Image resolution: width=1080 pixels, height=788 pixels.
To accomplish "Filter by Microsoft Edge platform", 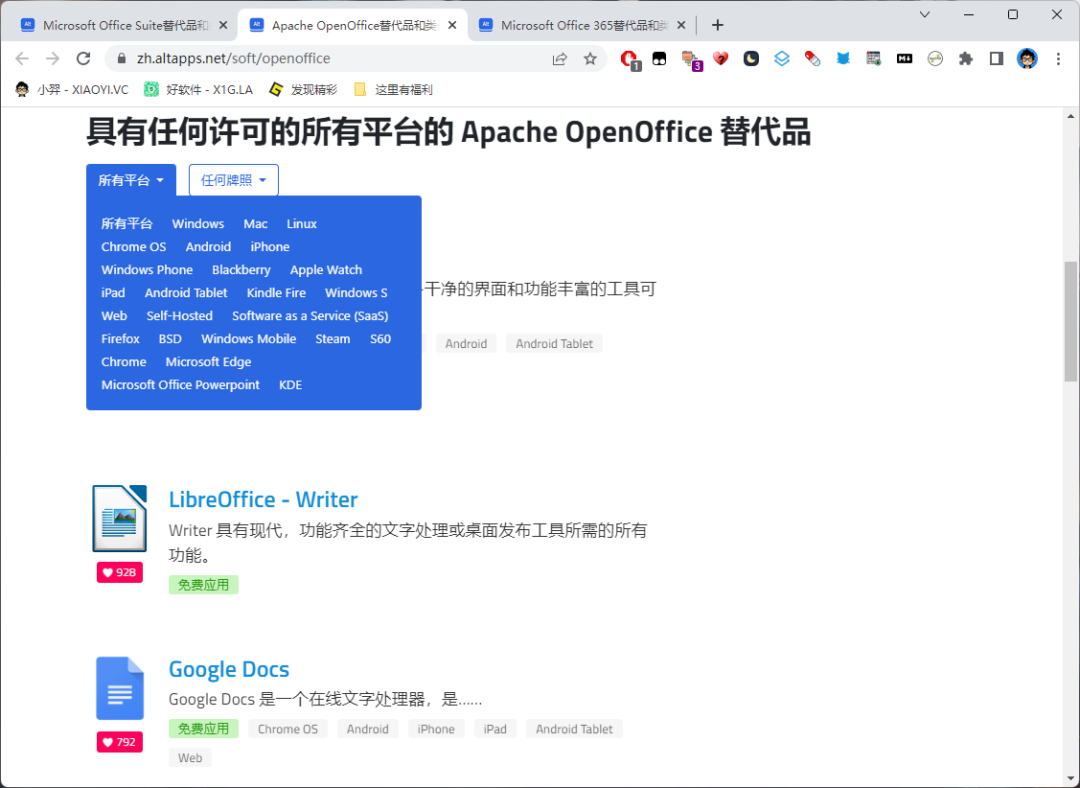I will pyautogui.click(x=208, y=362).
